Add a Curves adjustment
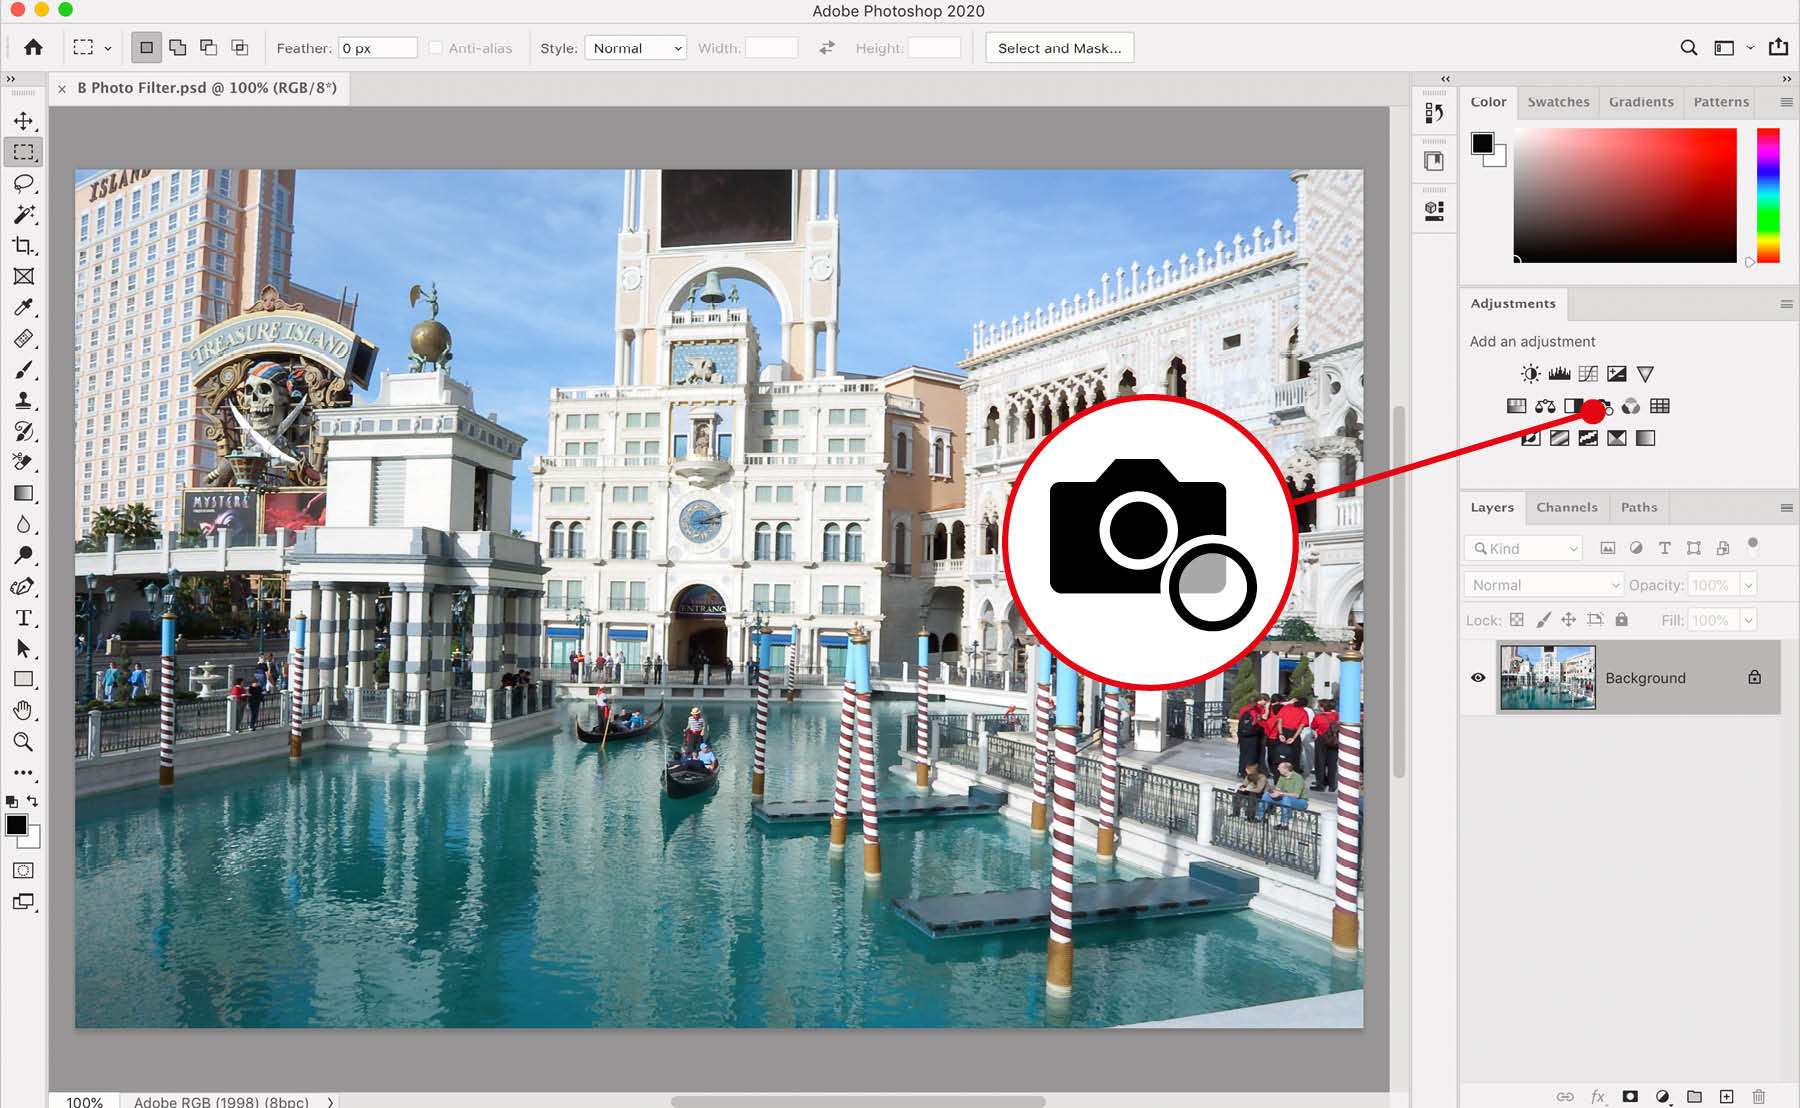The image size is (1800, 1108). pos(1588,374)
